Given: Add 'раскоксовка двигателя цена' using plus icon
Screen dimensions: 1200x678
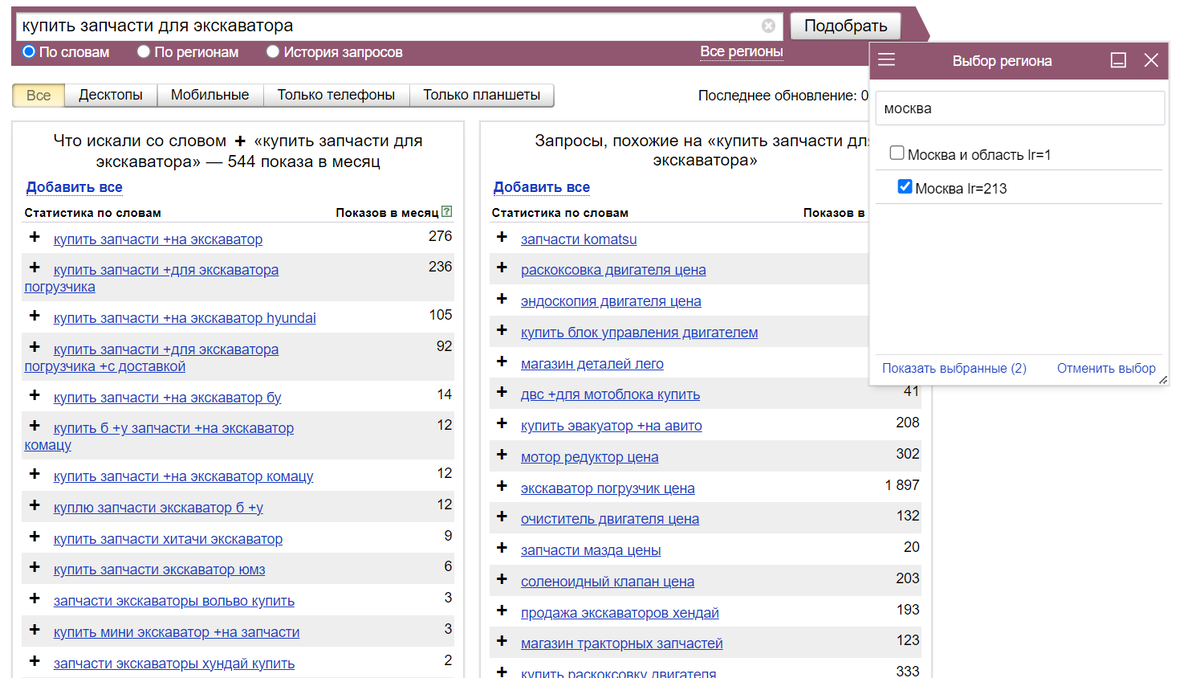Looking at the screenshot, I should [502, 268].
